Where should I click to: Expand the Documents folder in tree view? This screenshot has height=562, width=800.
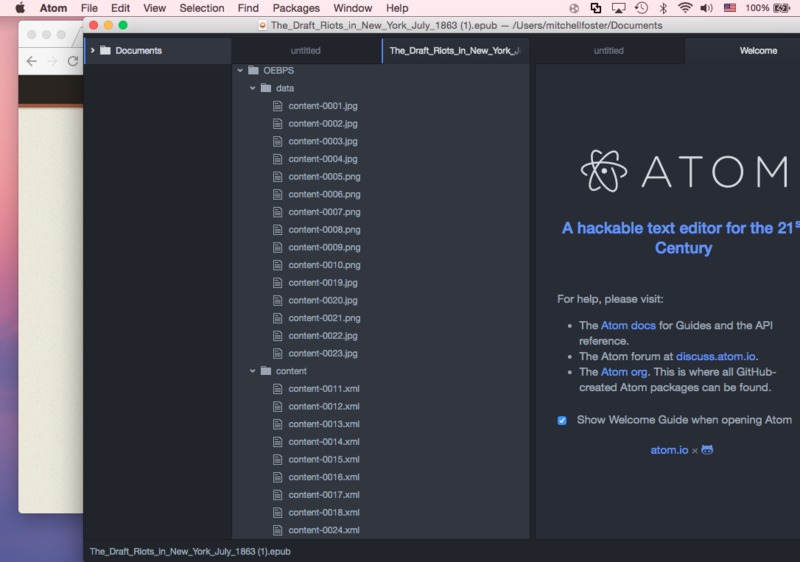point(93,50)
